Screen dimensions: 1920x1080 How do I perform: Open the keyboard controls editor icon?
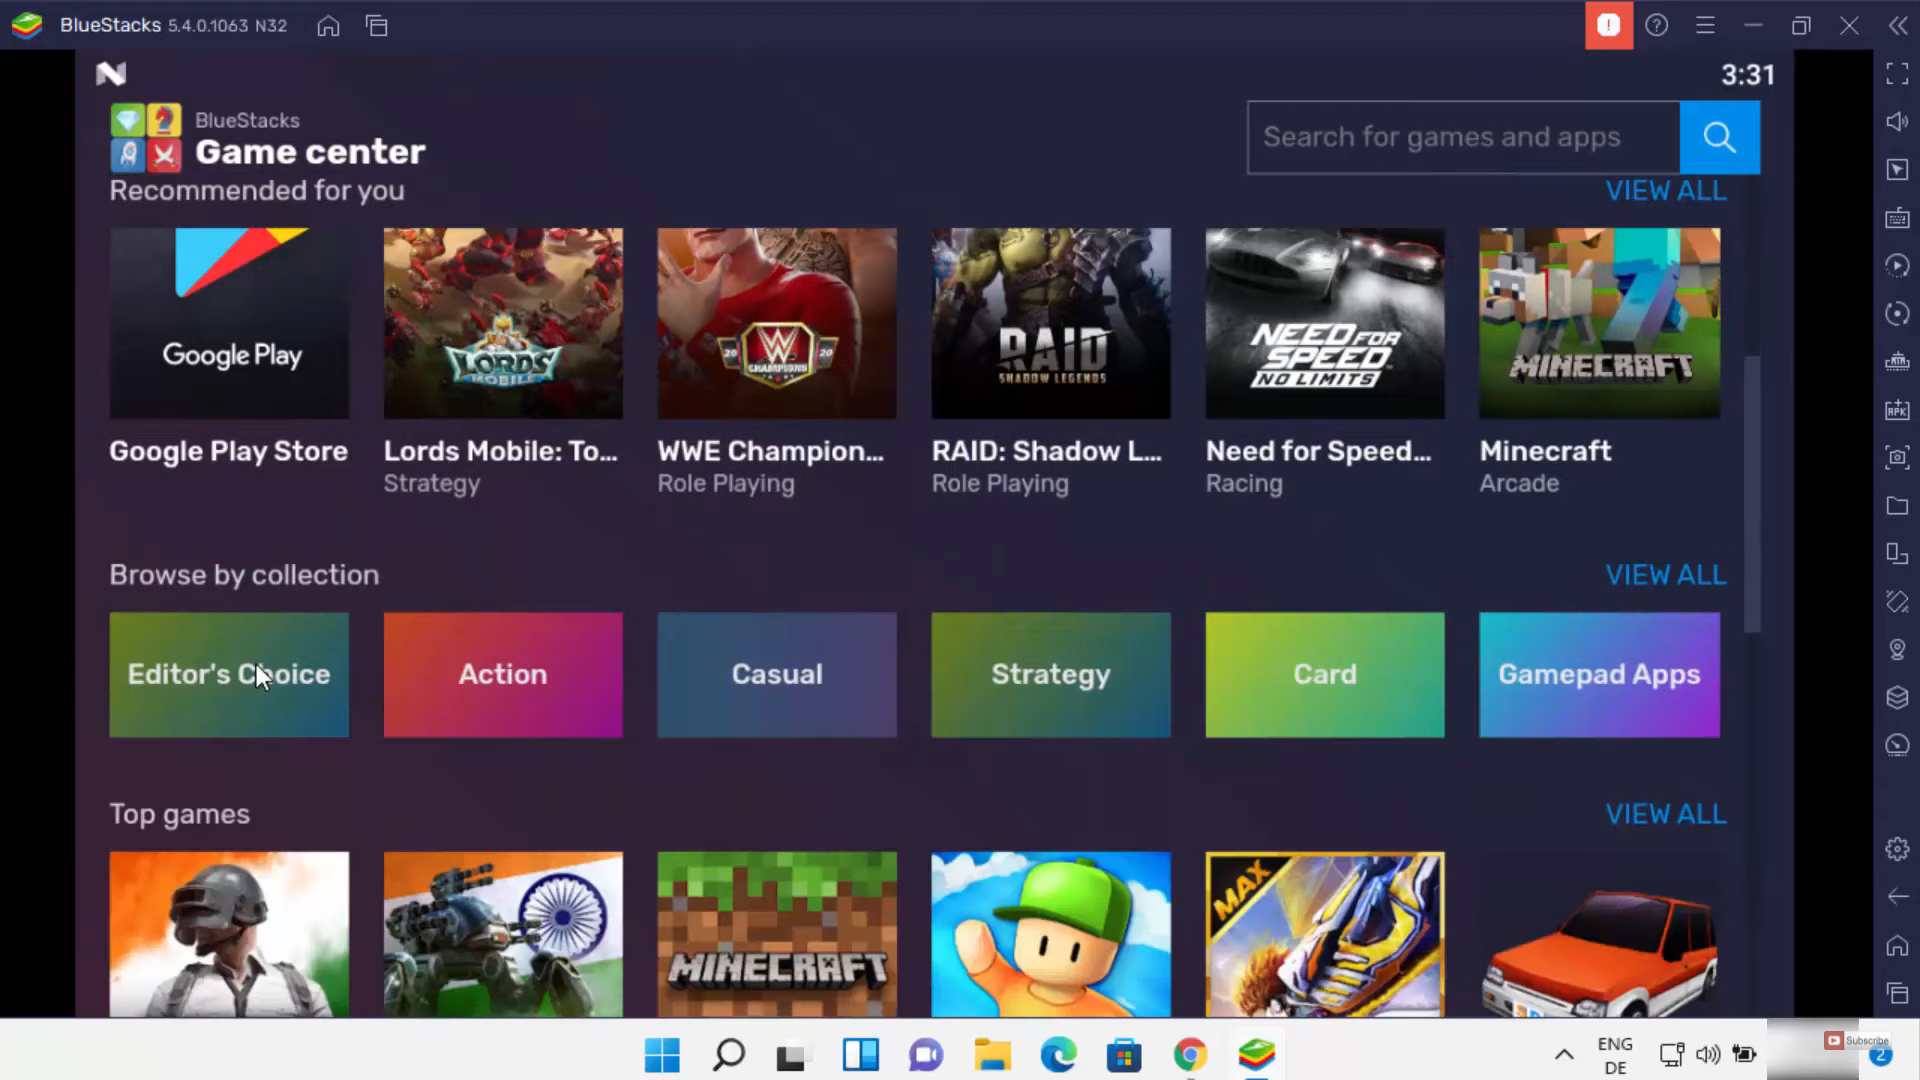coord(1897,218)
